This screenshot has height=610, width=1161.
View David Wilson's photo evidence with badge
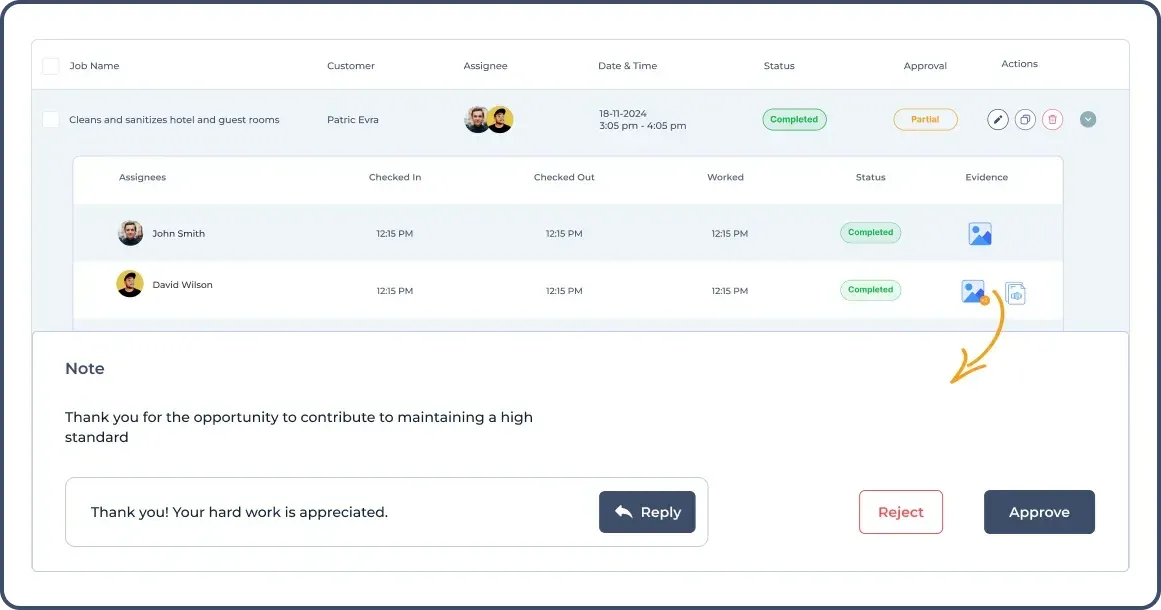(972, 291)
